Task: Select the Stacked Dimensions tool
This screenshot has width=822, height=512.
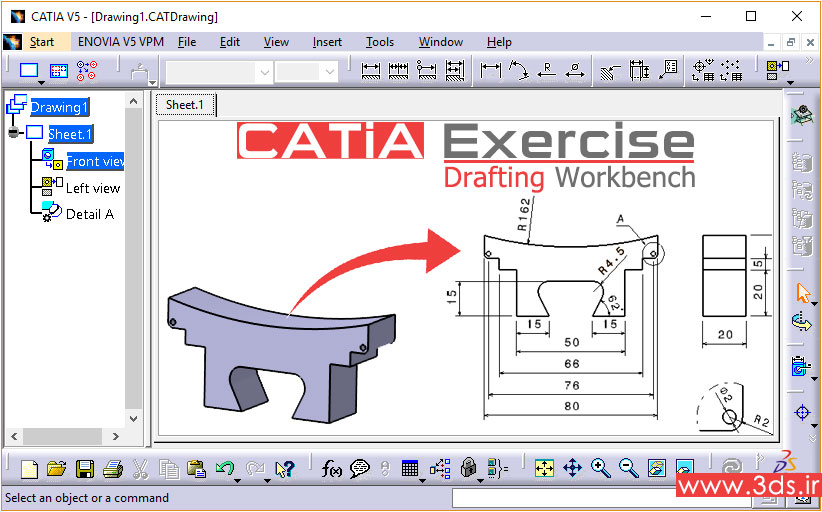Action: [455, 71]
